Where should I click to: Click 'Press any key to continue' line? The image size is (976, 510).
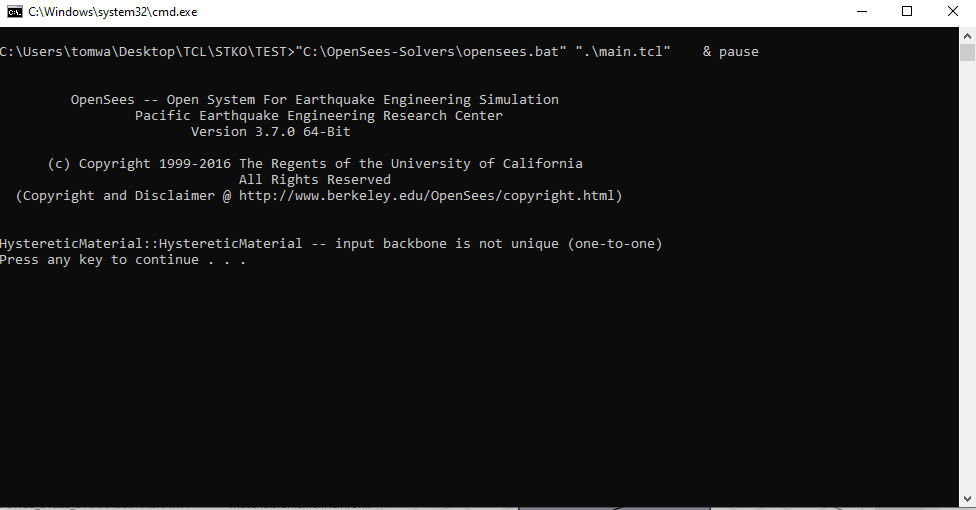(123, 260)
